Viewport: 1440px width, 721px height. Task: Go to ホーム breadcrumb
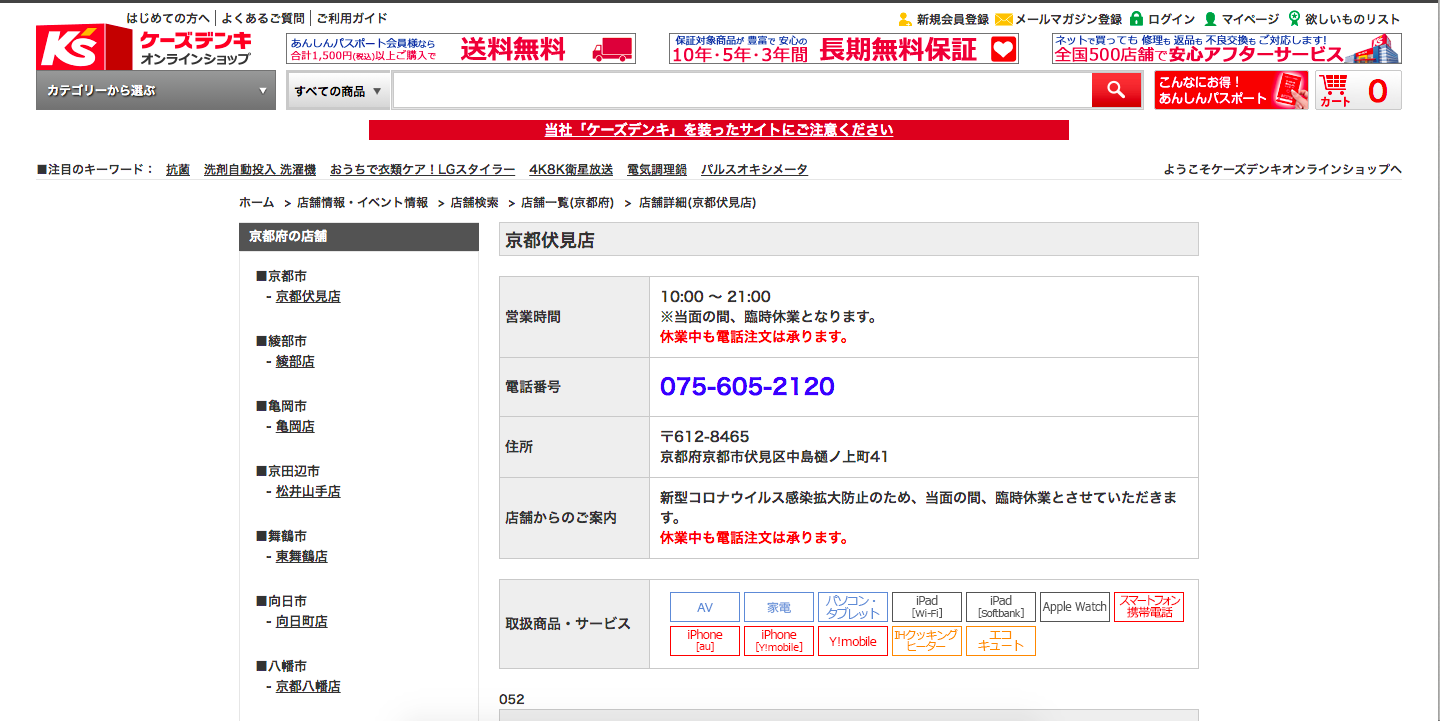pyautogui.click(x=256, y=202)
